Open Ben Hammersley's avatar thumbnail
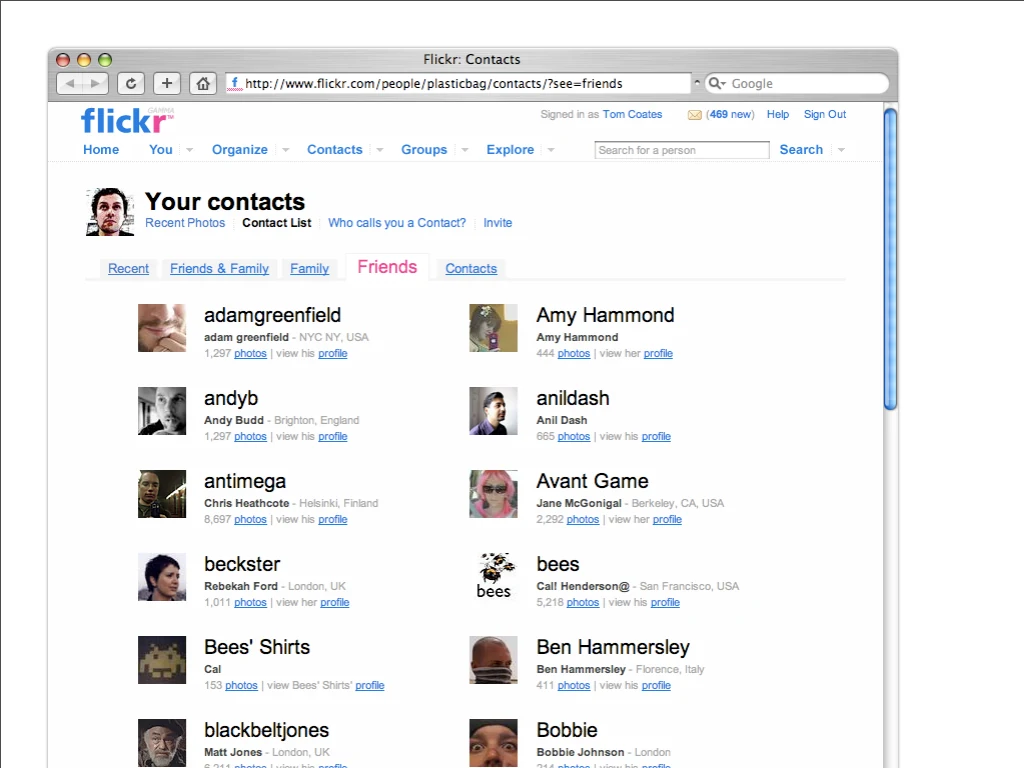The image size is (1024, 768). [x=493, y=660]
